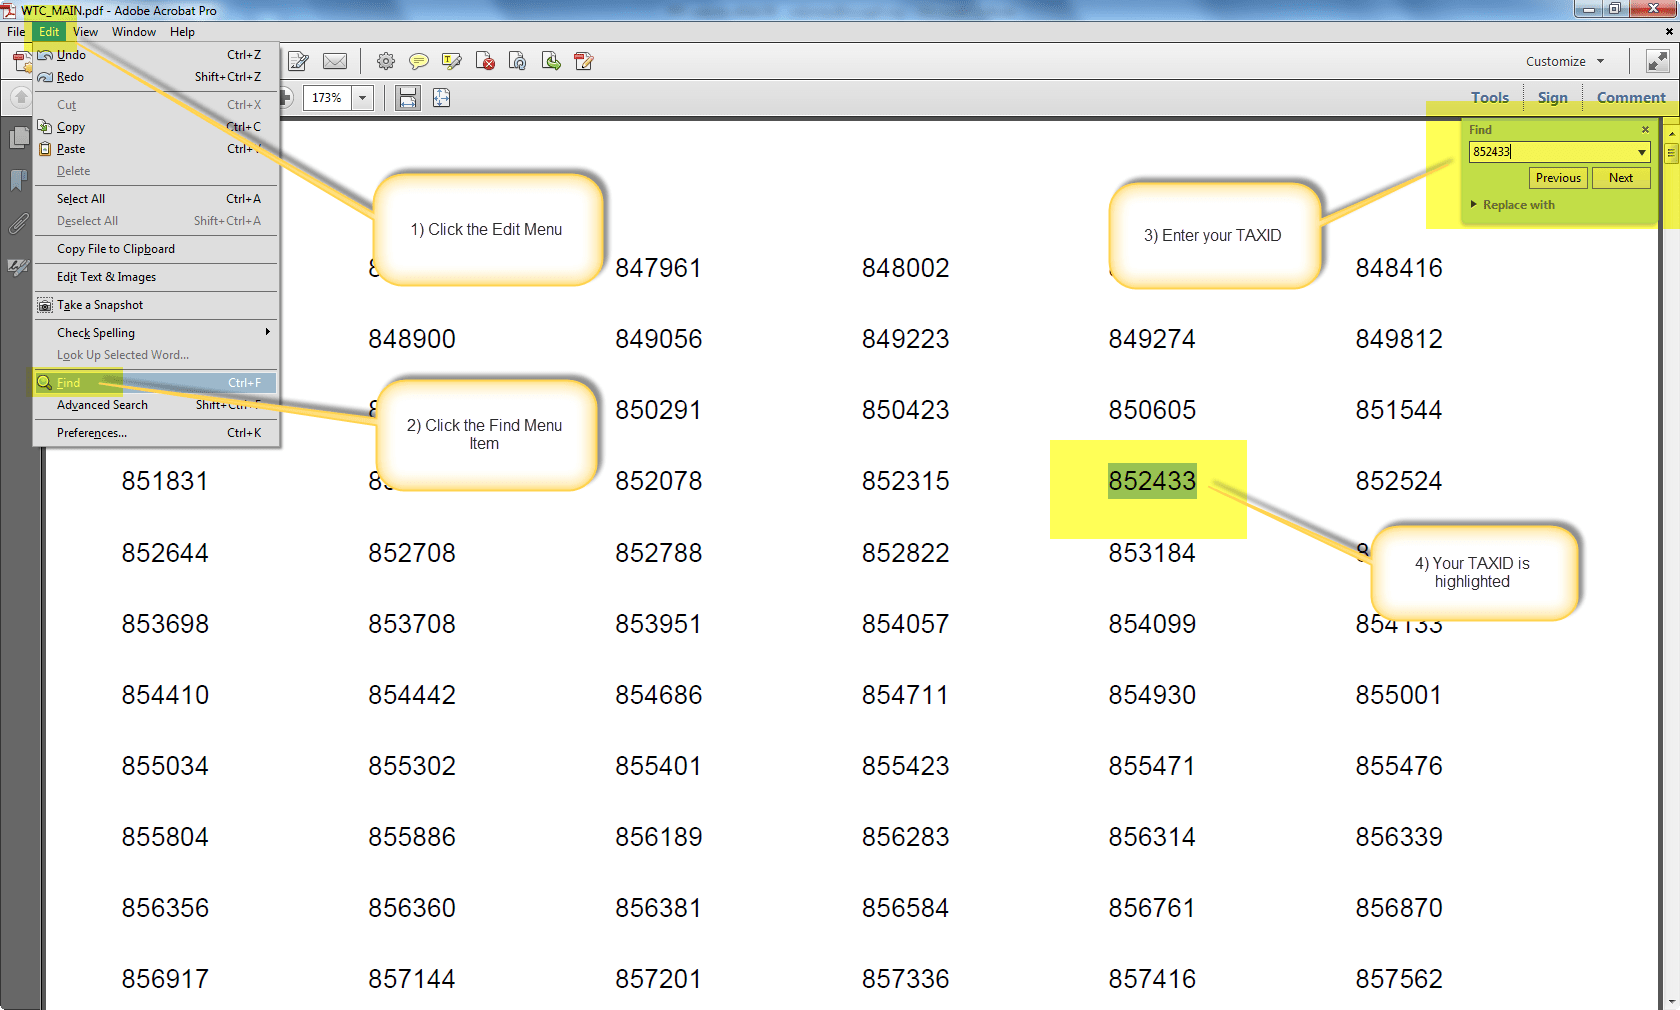Viewport: 1680px width, 1010px height.
Task: Click the number 849056 in the document
Action: [659, 339]
